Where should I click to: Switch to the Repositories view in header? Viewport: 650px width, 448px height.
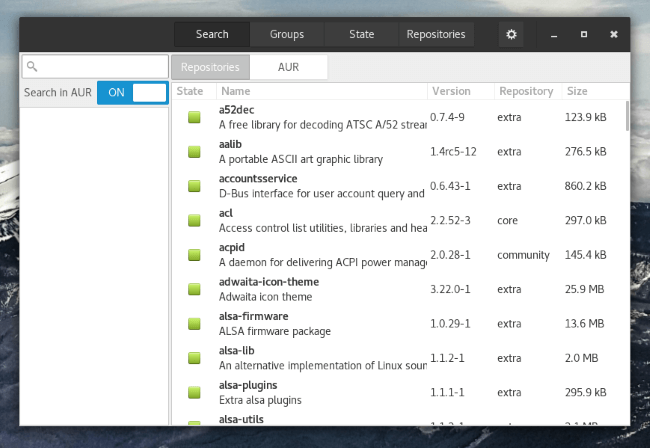point(436,34)
